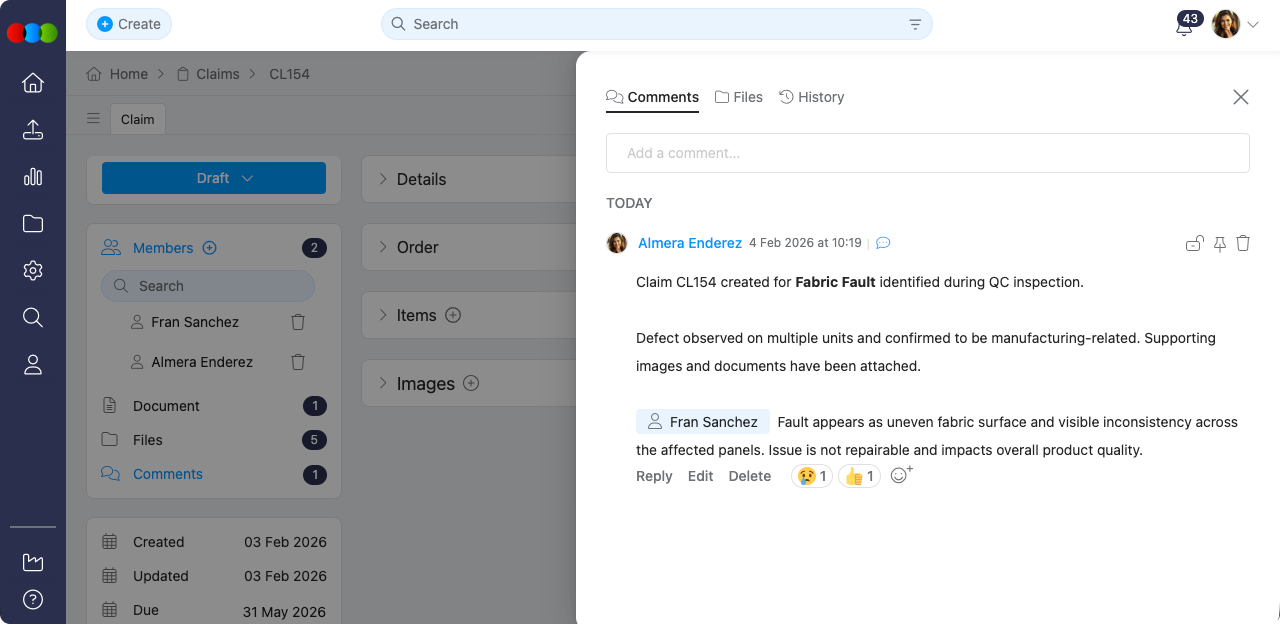Delete the comment using the trash icon
Screen dimensions: 1280x624
[1243, 243]
